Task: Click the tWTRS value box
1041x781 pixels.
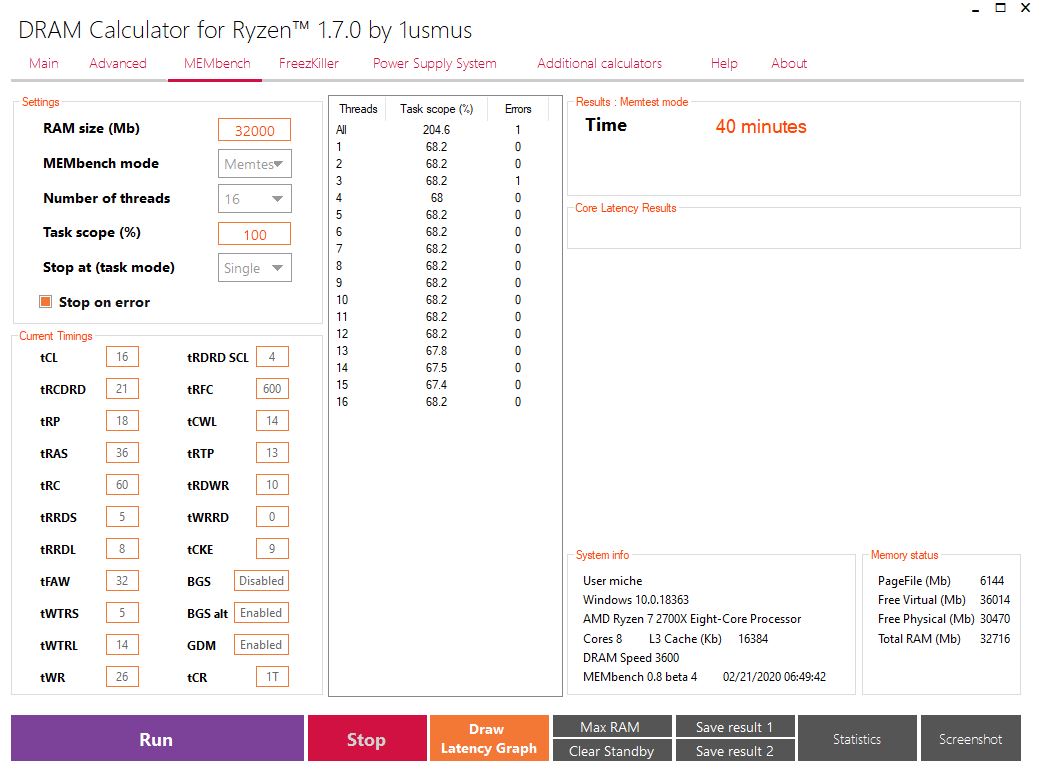Action: (x=122, y=612)
